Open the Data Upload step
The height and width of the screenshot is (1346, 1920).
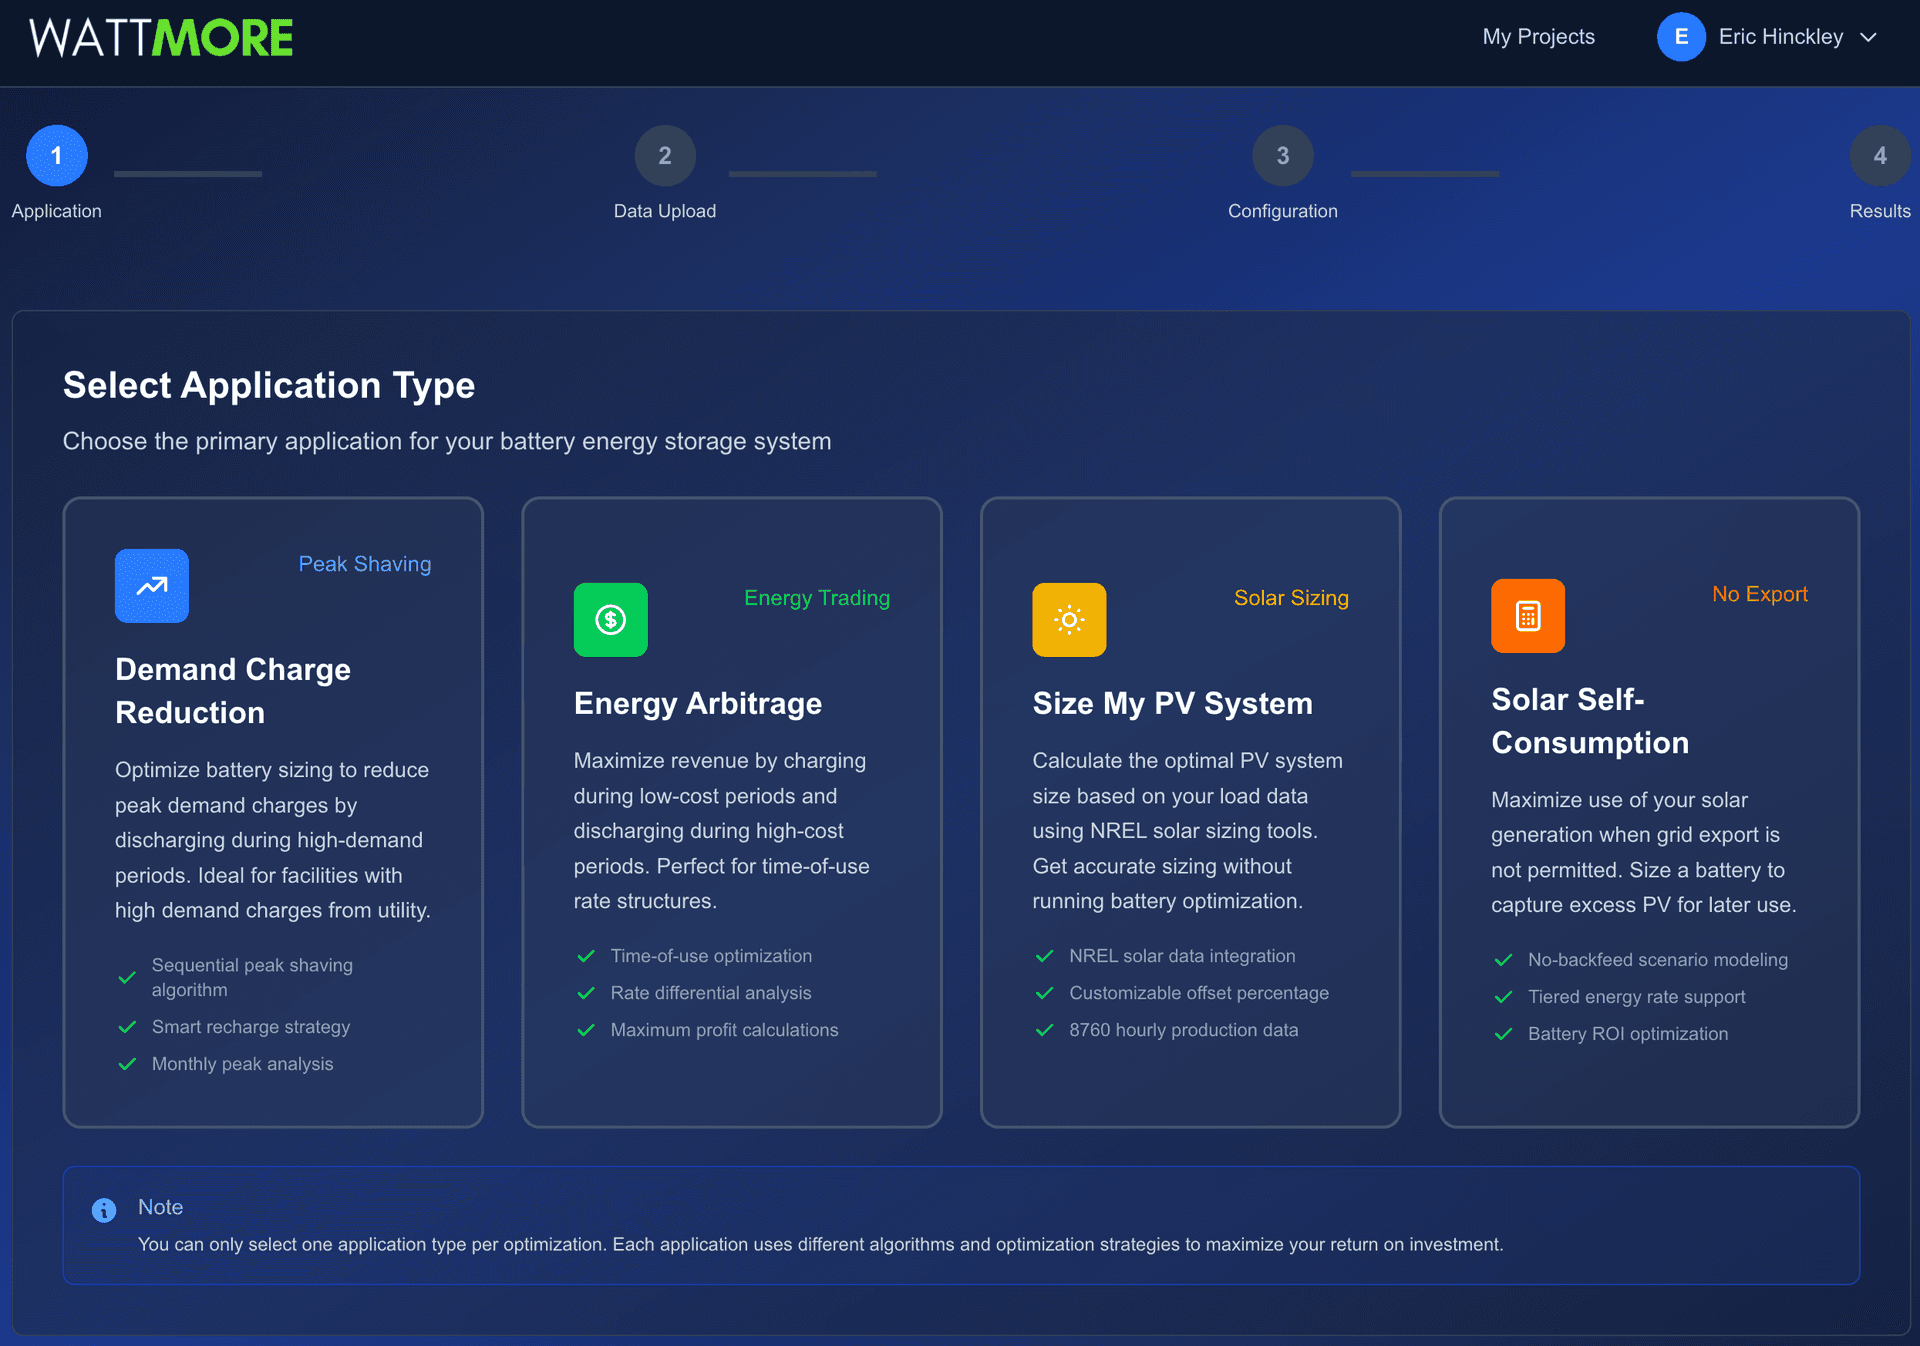(x=664, y=155)
